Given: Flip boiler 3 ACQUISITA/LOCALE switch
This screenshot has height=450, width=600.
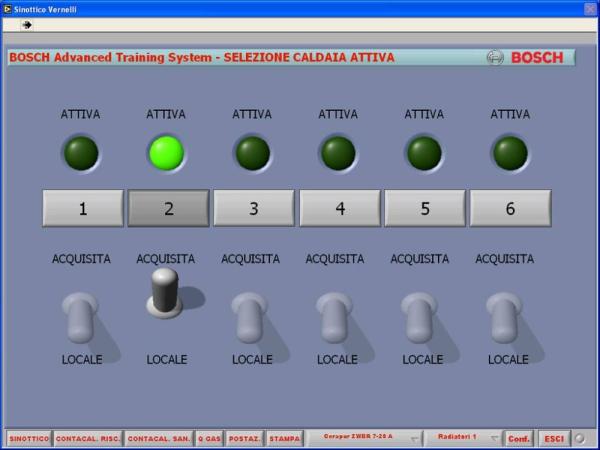Looking at the screenshot, I should [249, 318].
